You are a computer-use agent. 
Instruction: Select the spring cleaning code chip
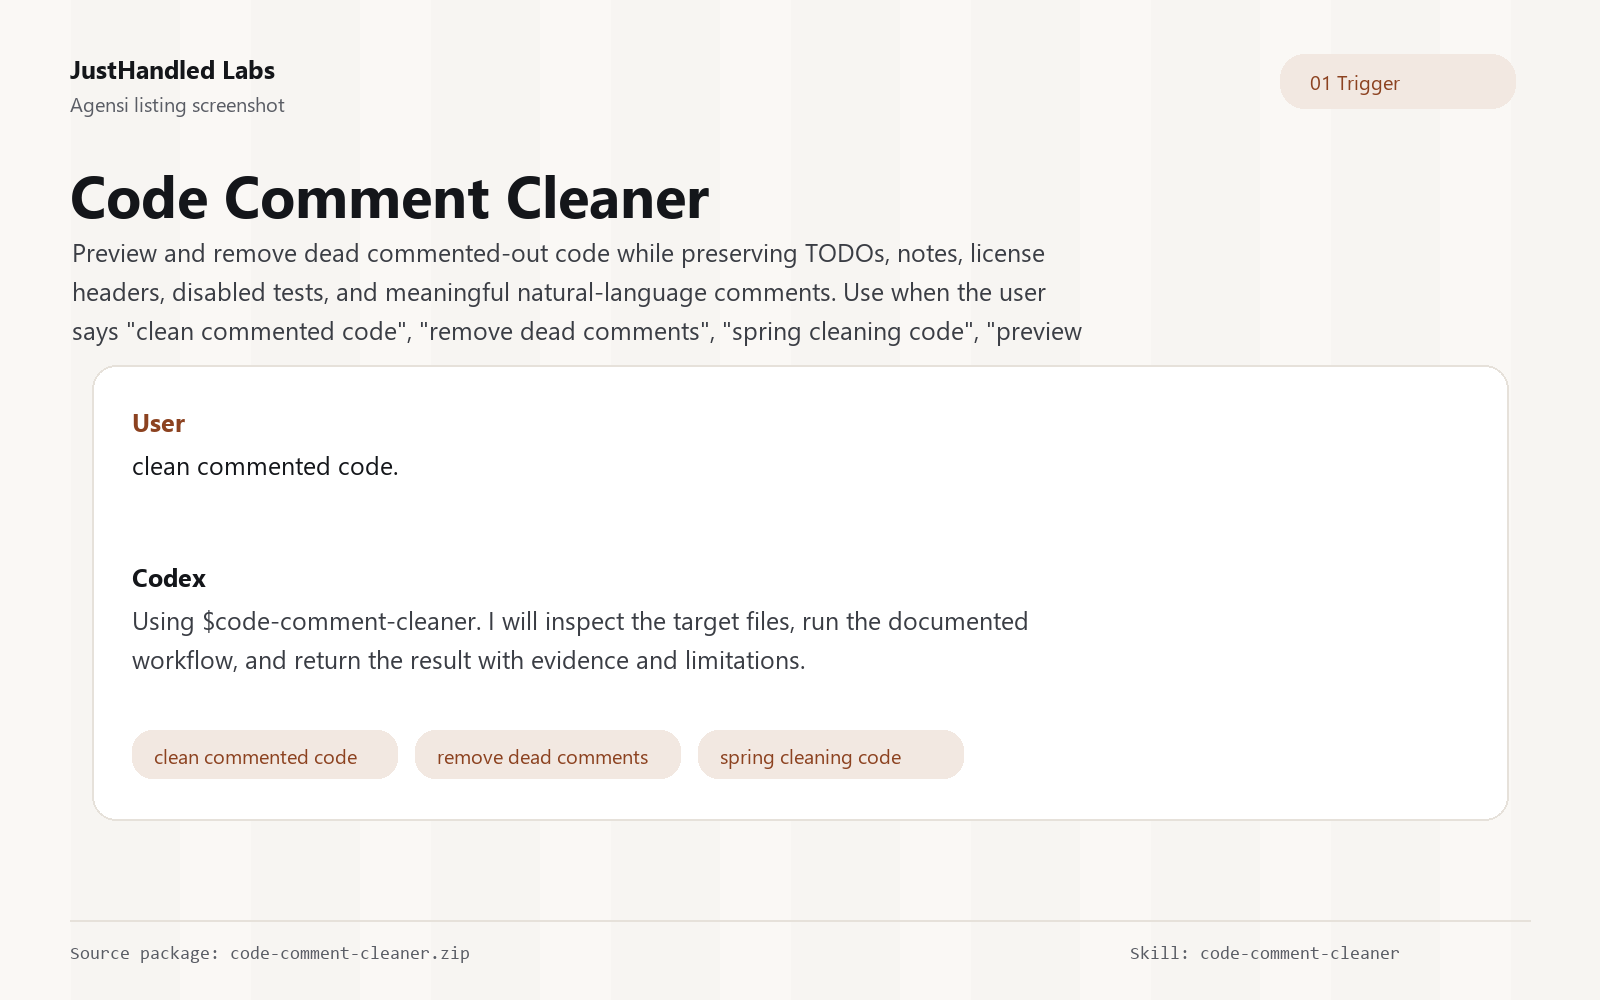pyautogui.click(x=831, y=755)
